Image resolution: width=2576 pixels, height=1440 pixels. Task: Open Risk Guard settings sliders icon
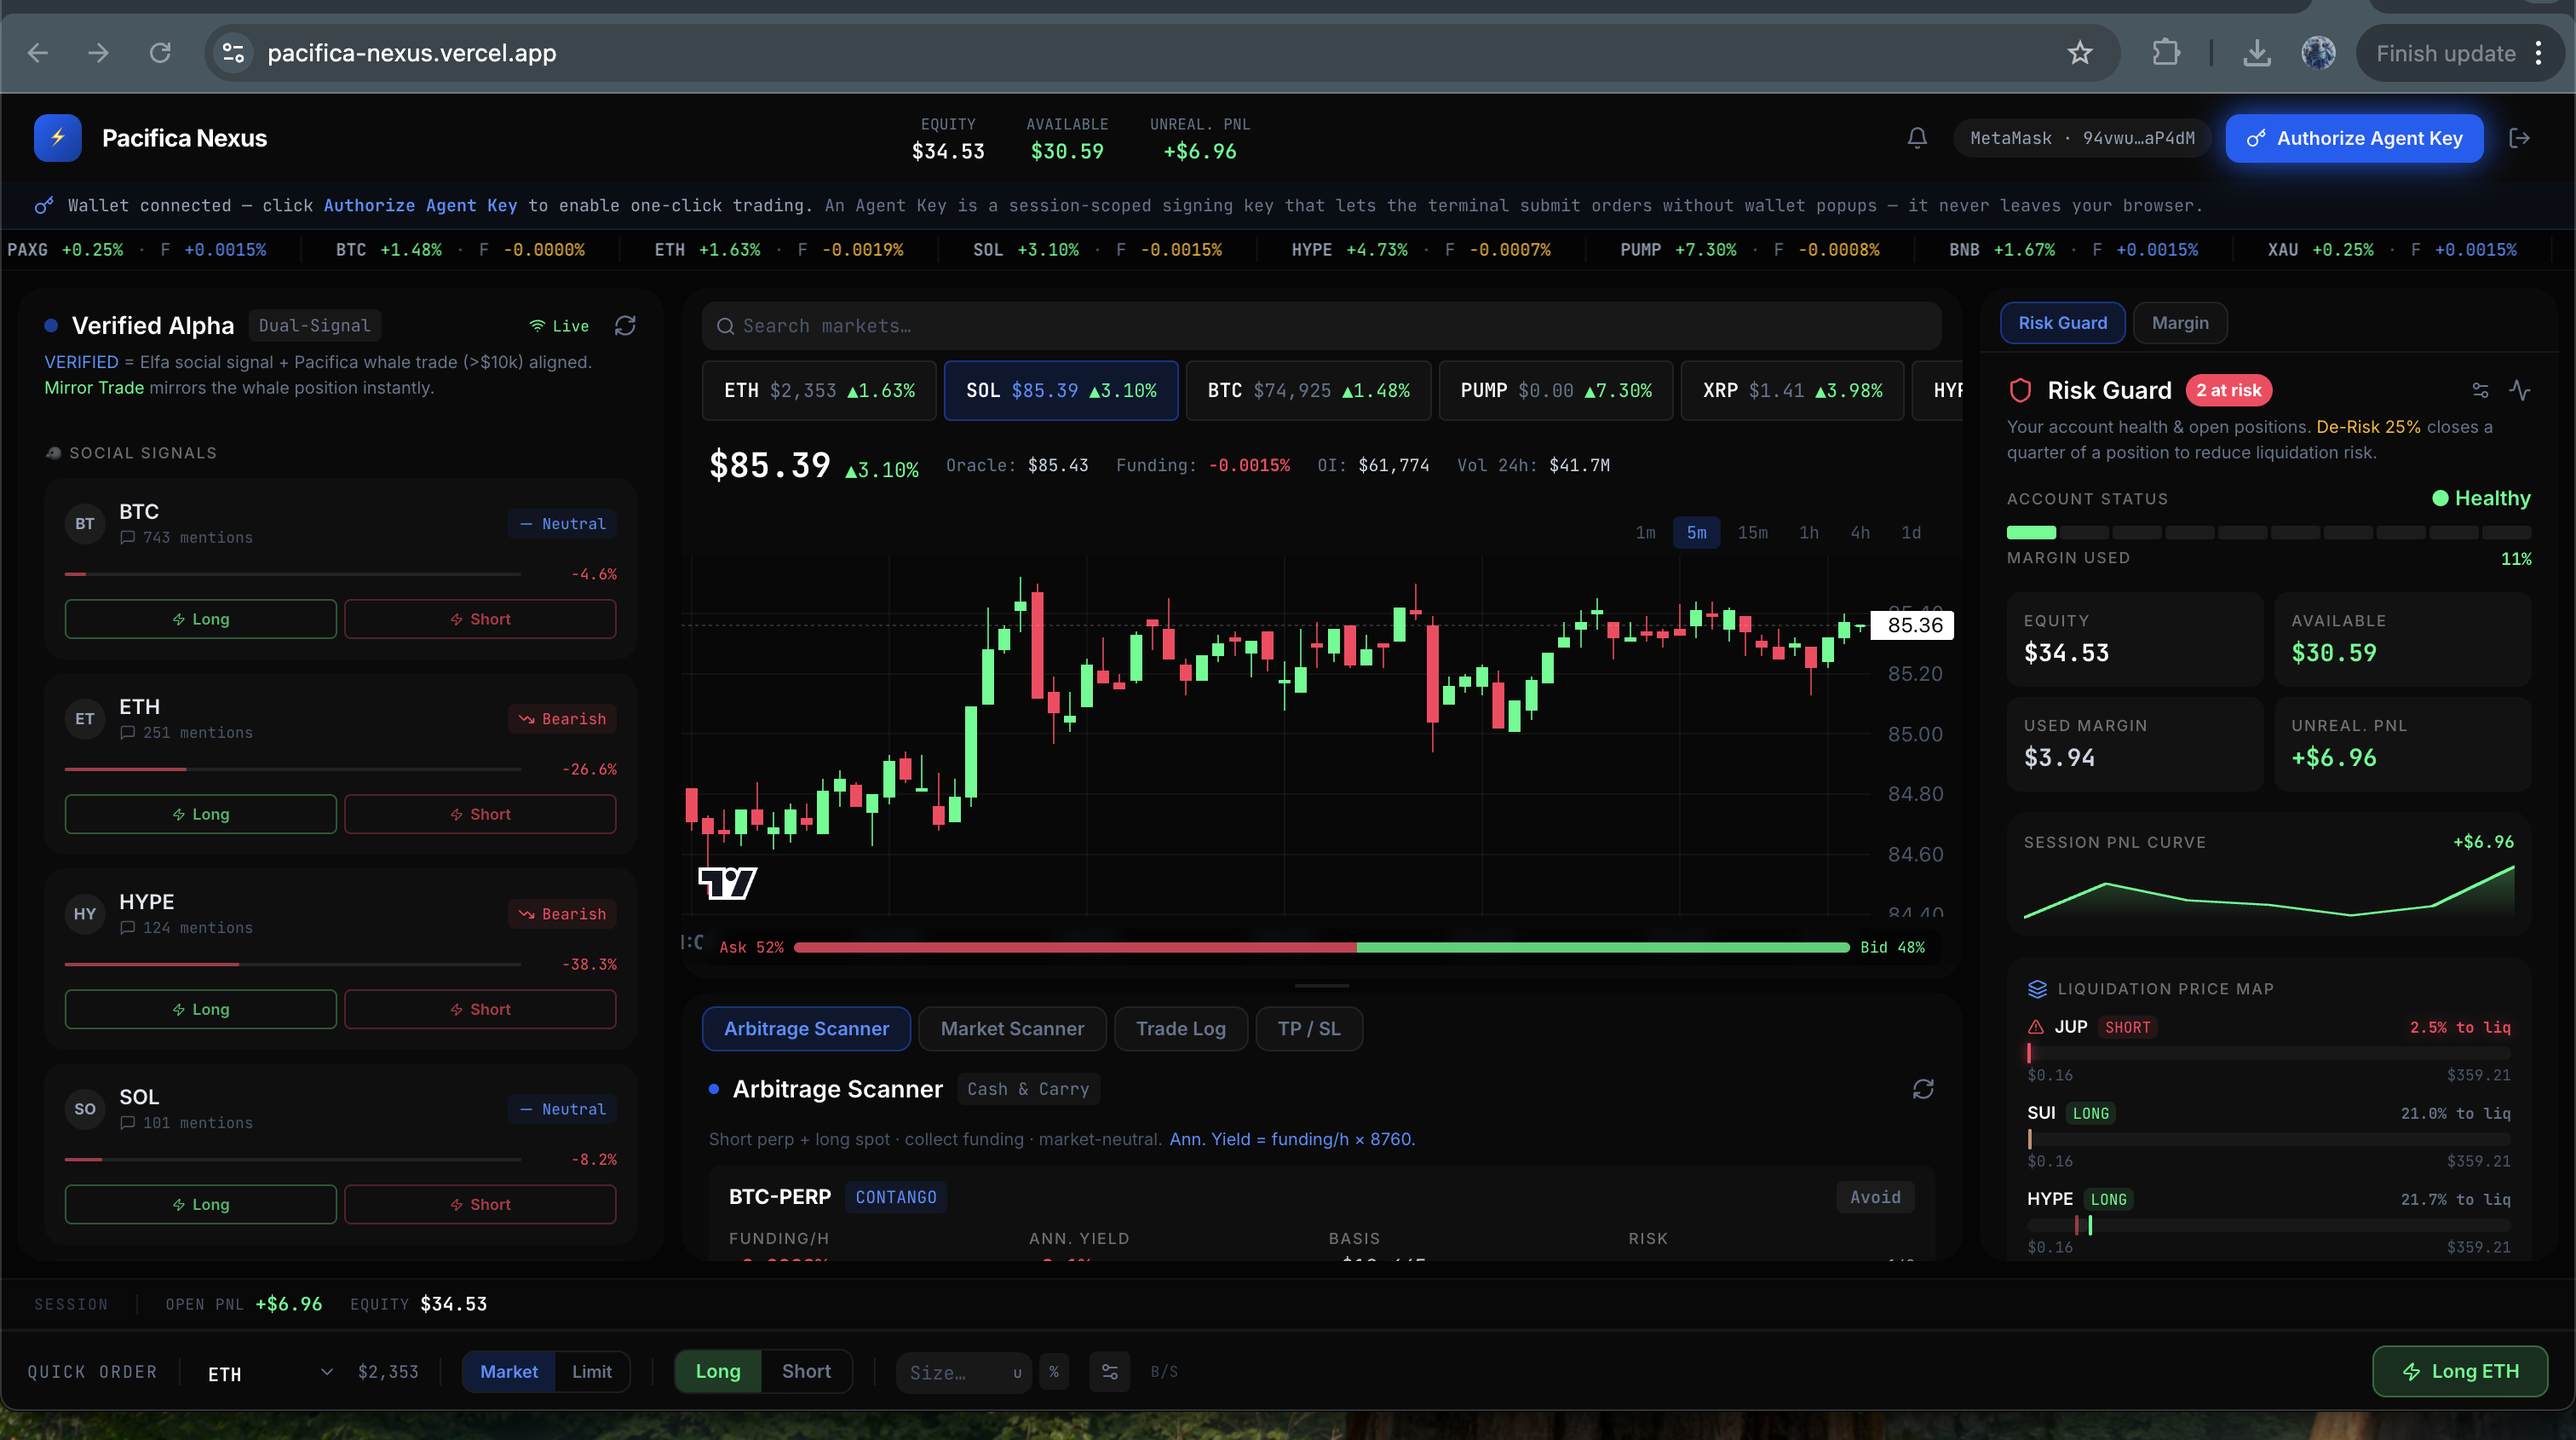(2480, 390)
